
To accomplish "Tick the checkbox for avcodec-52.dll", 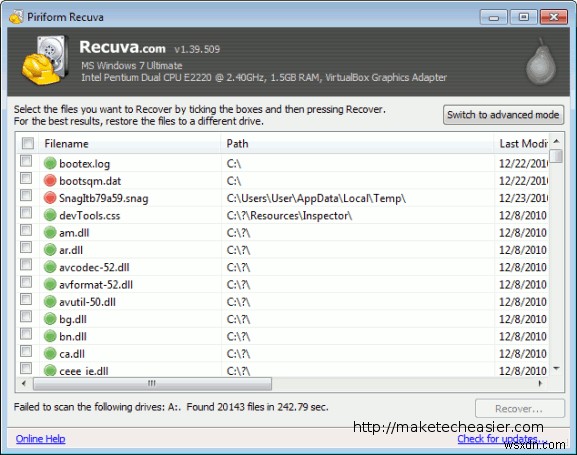I will pos(26,265).
